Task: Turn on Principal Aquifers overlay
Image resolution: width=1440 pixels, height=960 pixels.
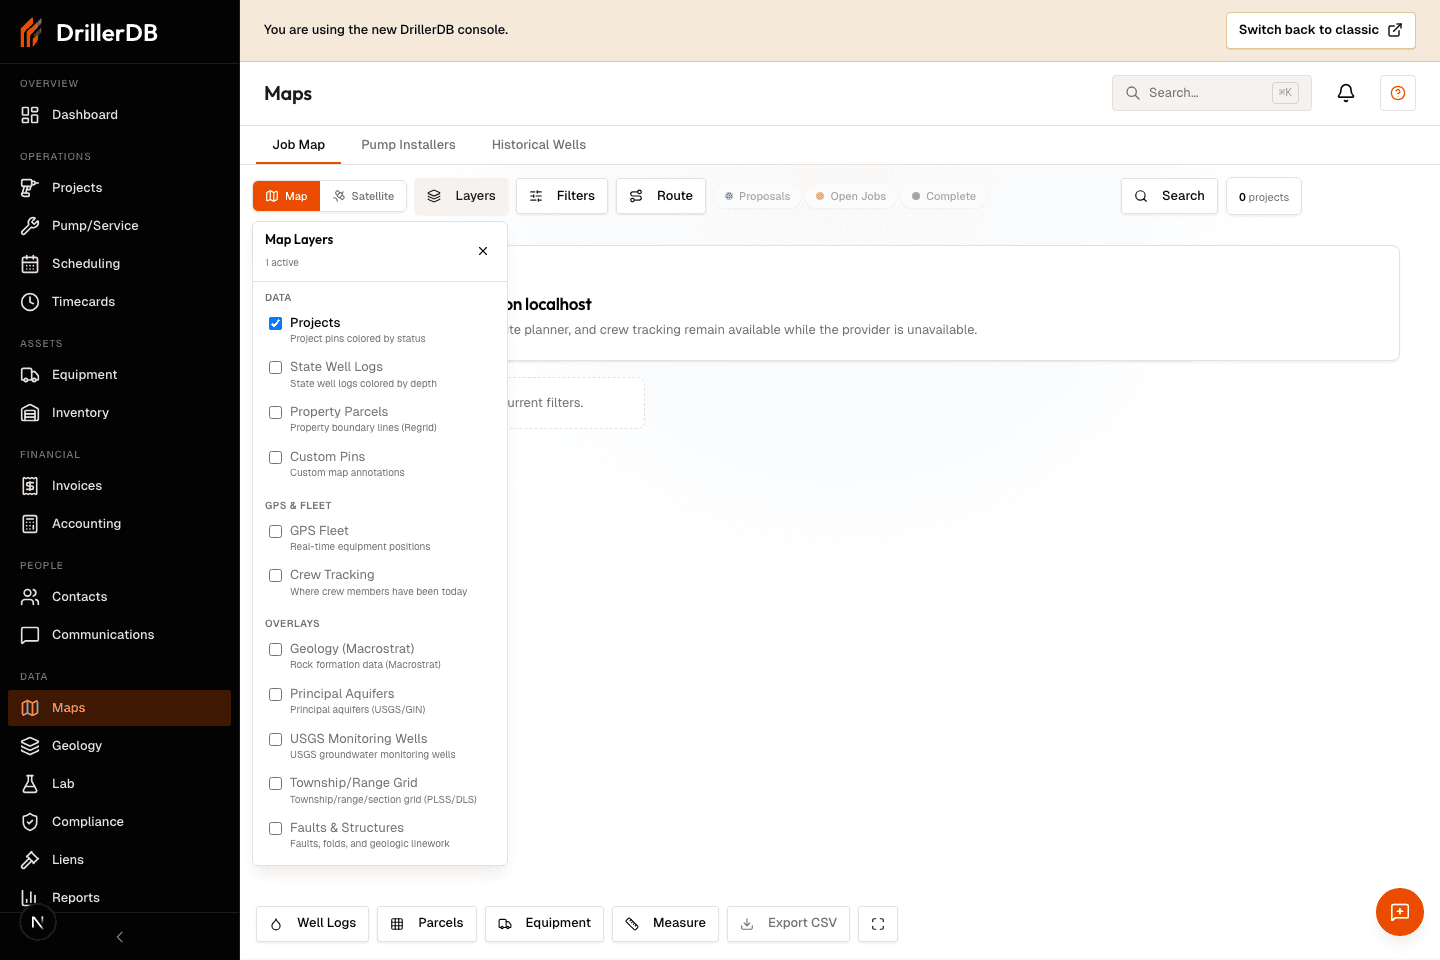Action: (x=275, y=695)
